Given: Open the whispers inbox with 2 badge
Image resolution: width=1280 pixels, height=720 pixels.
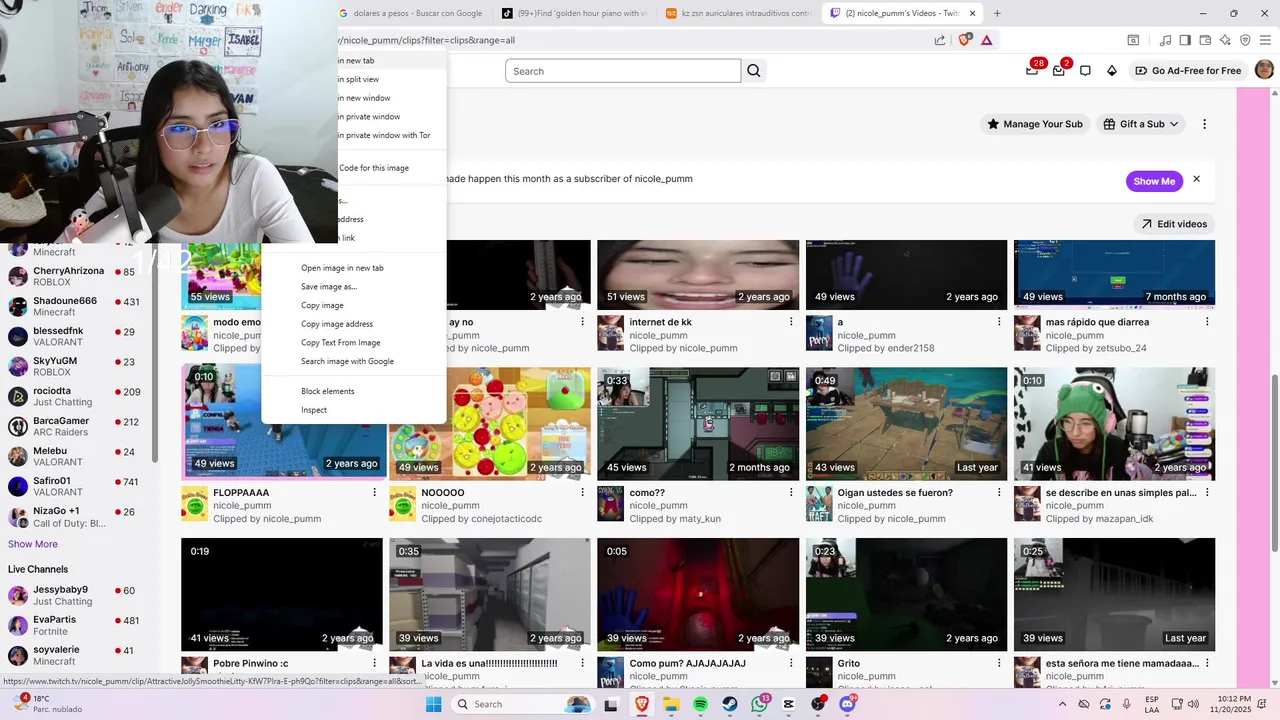Looking at the screenshot, I should point(1059,70).
